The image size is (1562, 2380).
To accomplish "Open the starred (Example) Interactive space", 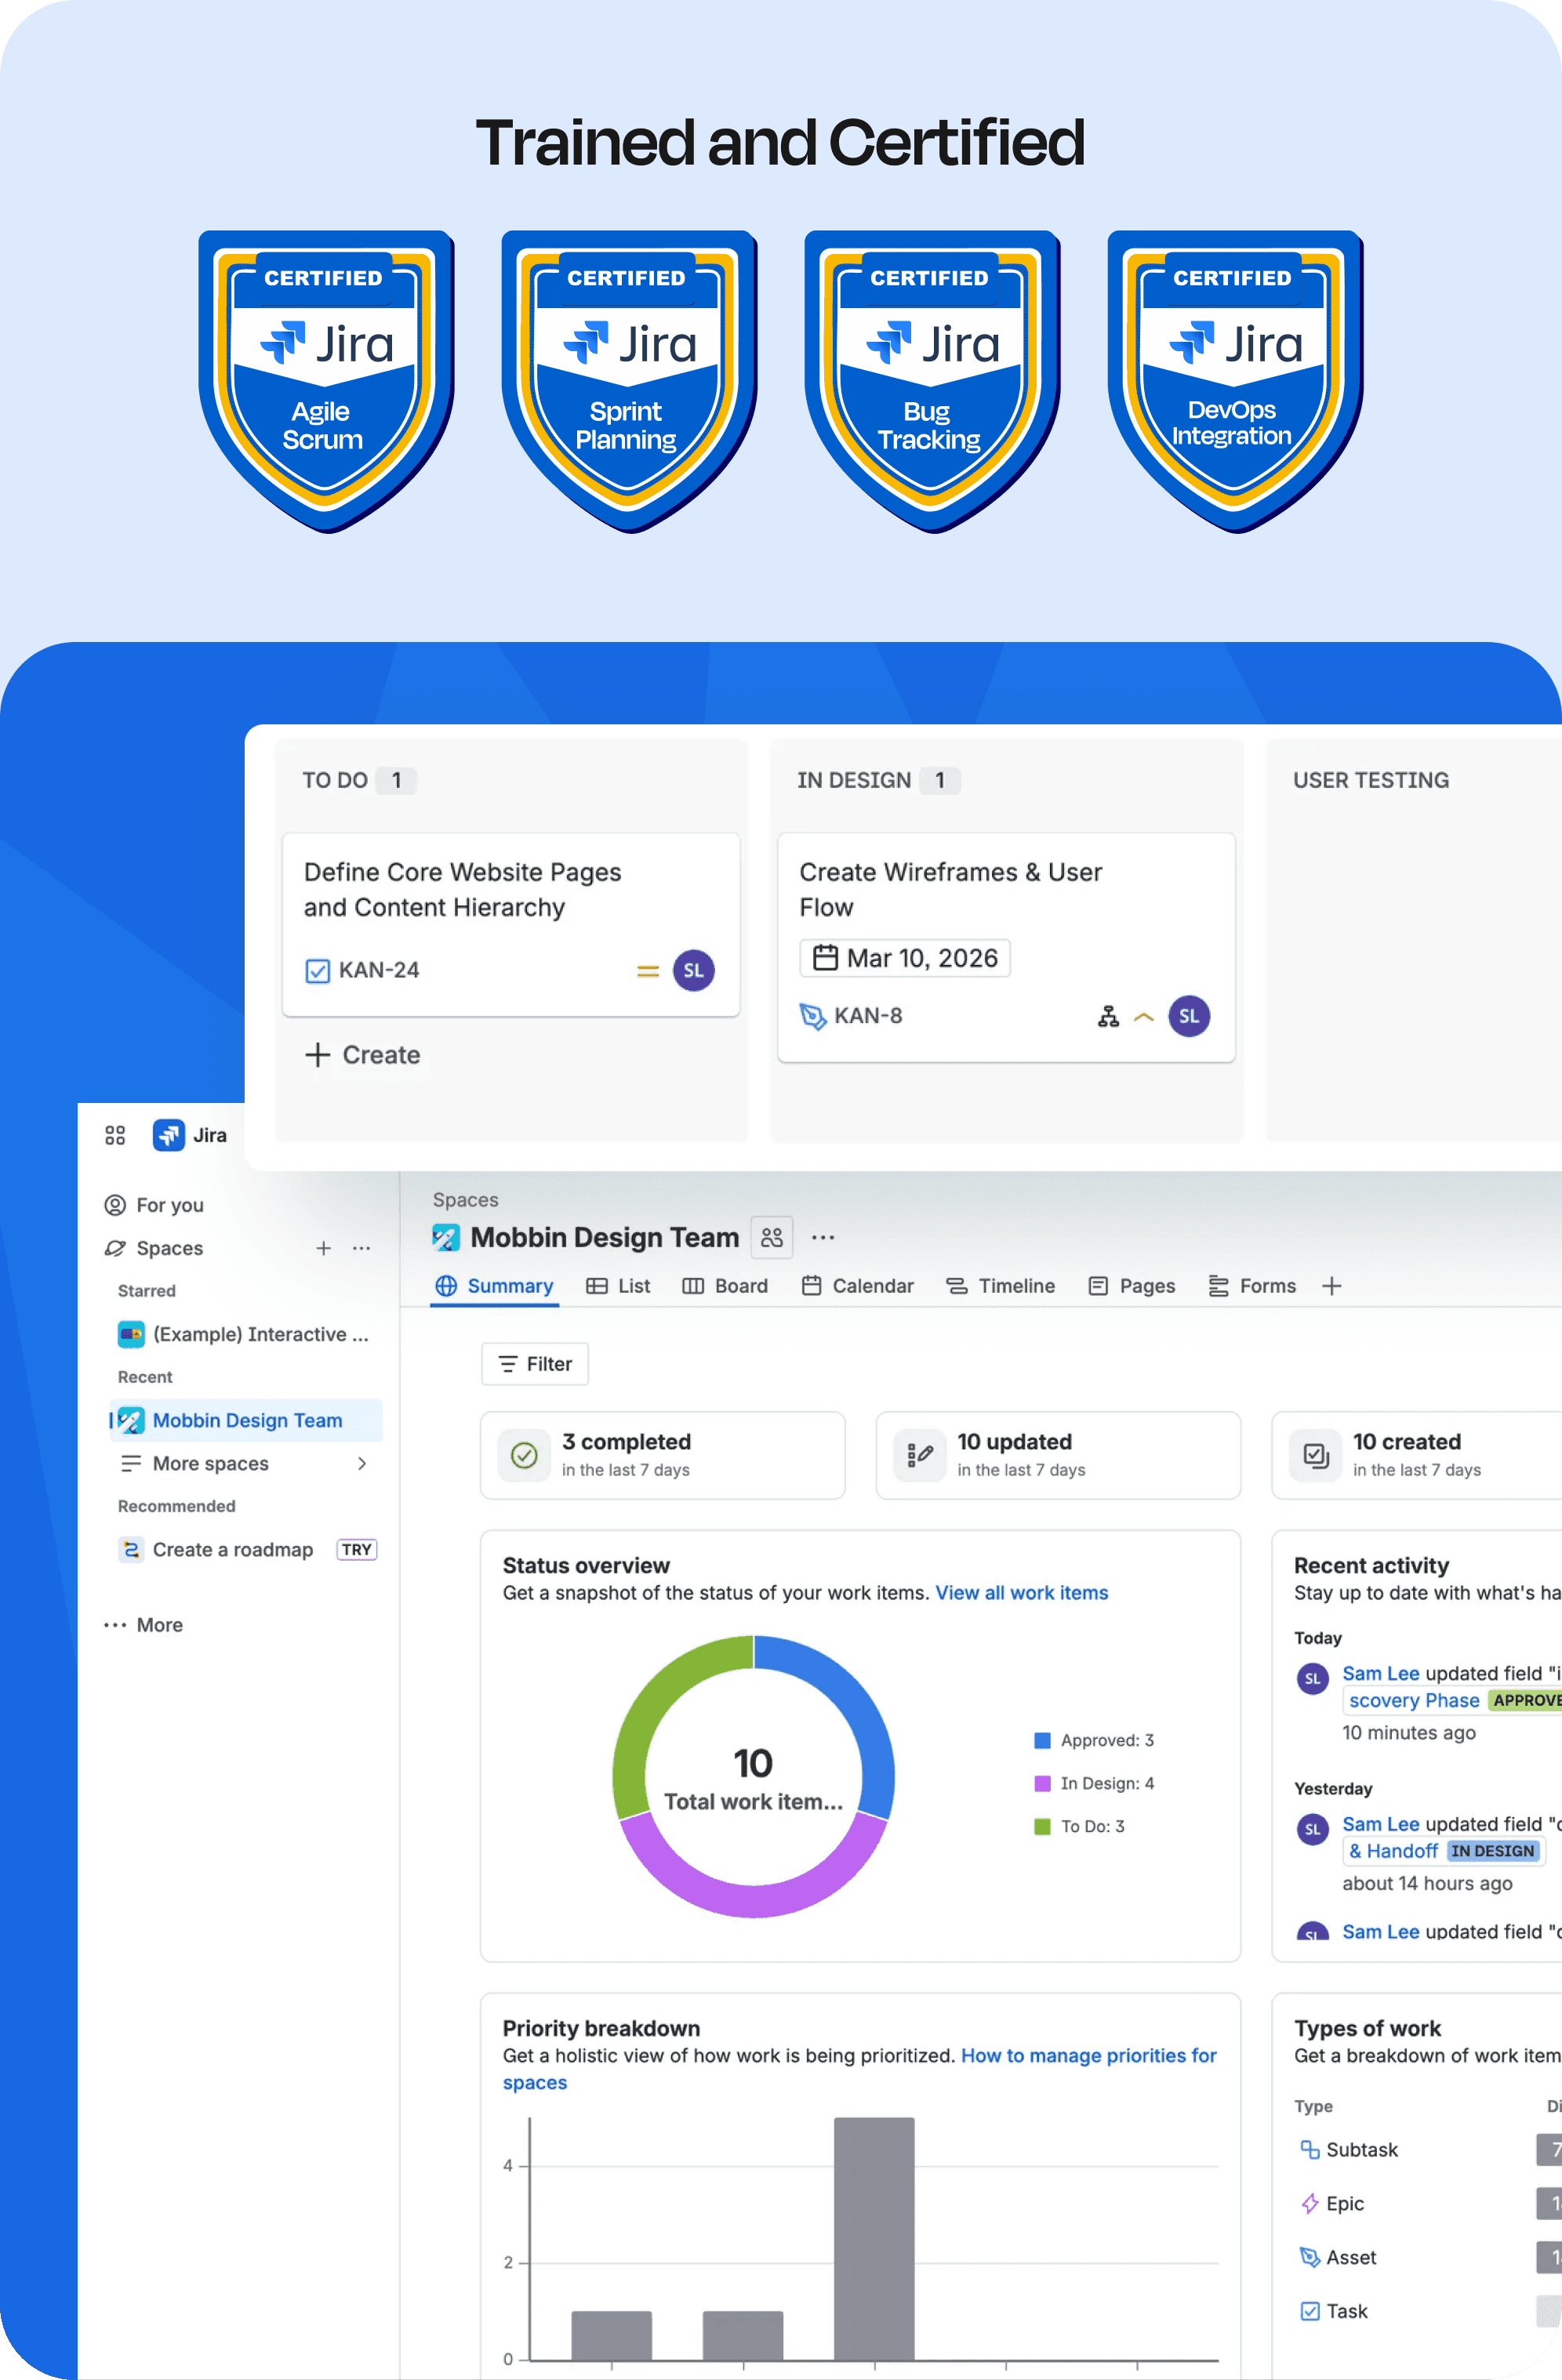I will (x=244, y=1334).
